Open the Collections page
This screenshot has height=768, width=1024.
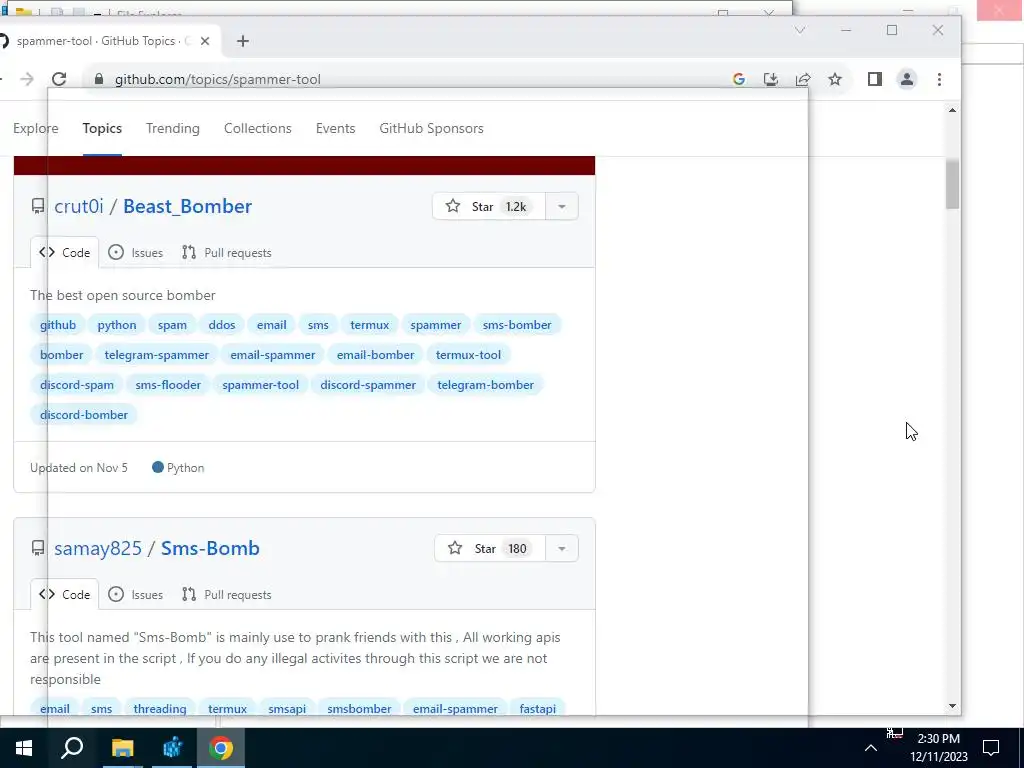(x=257, y=129)
